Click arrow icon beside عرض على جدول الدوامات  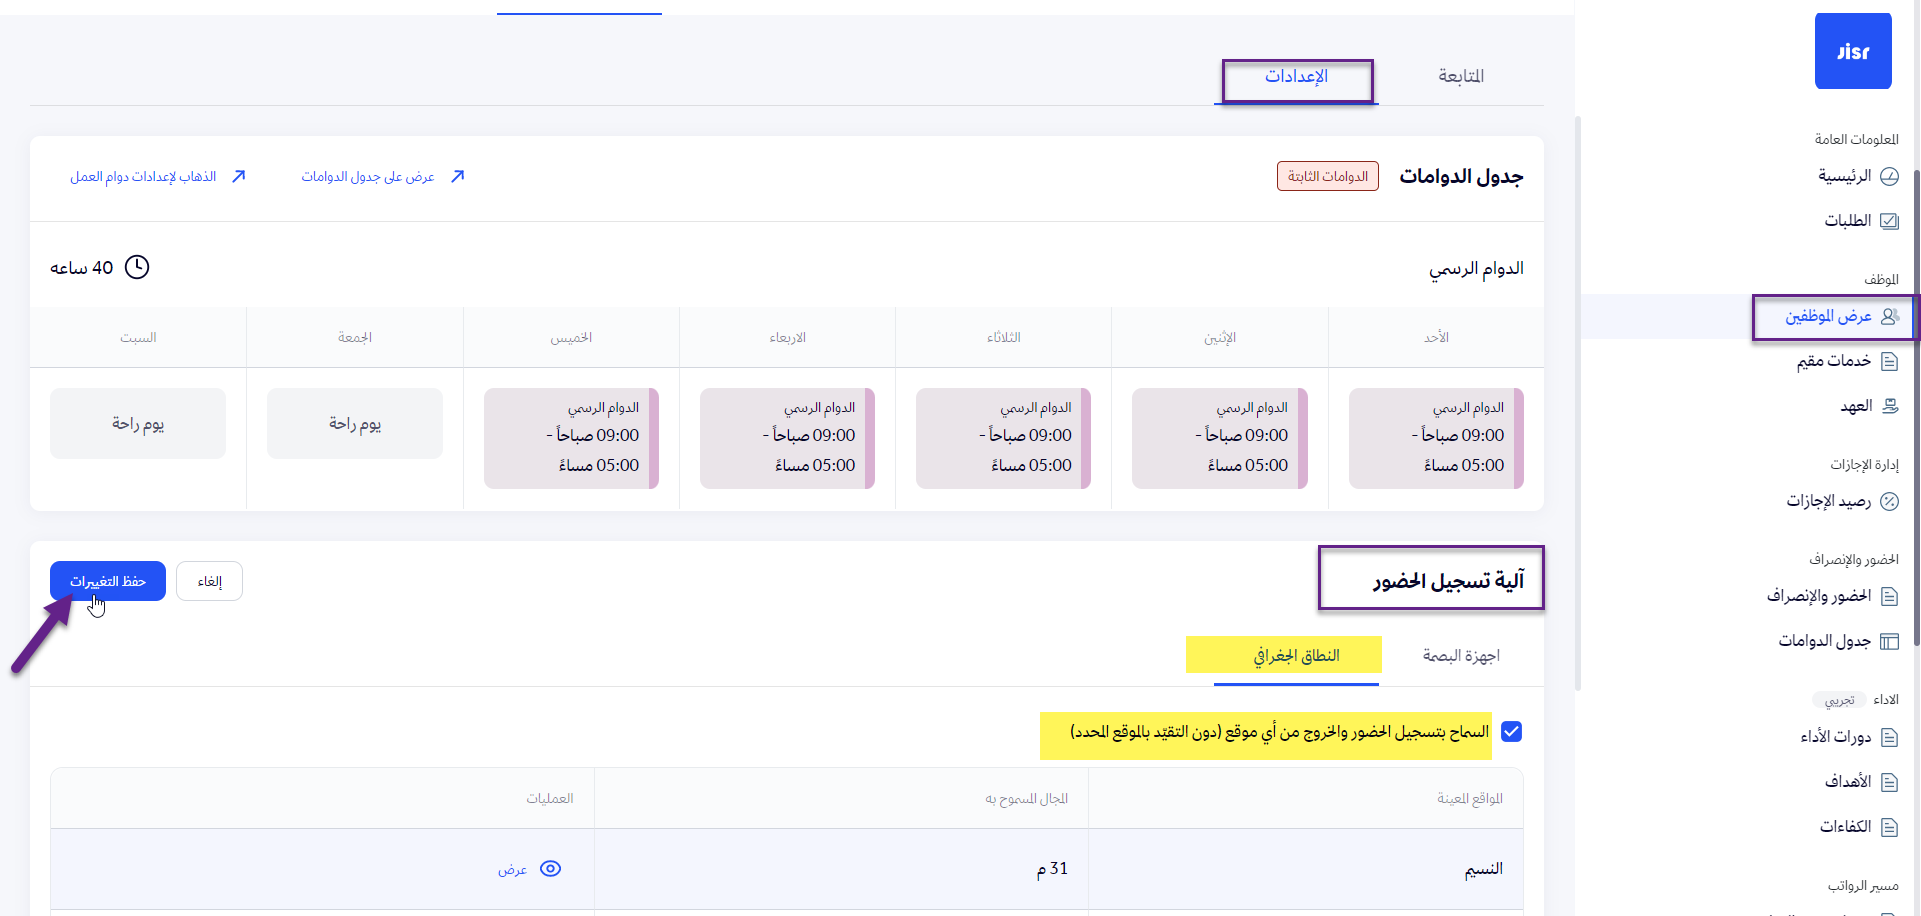(457, 177)
